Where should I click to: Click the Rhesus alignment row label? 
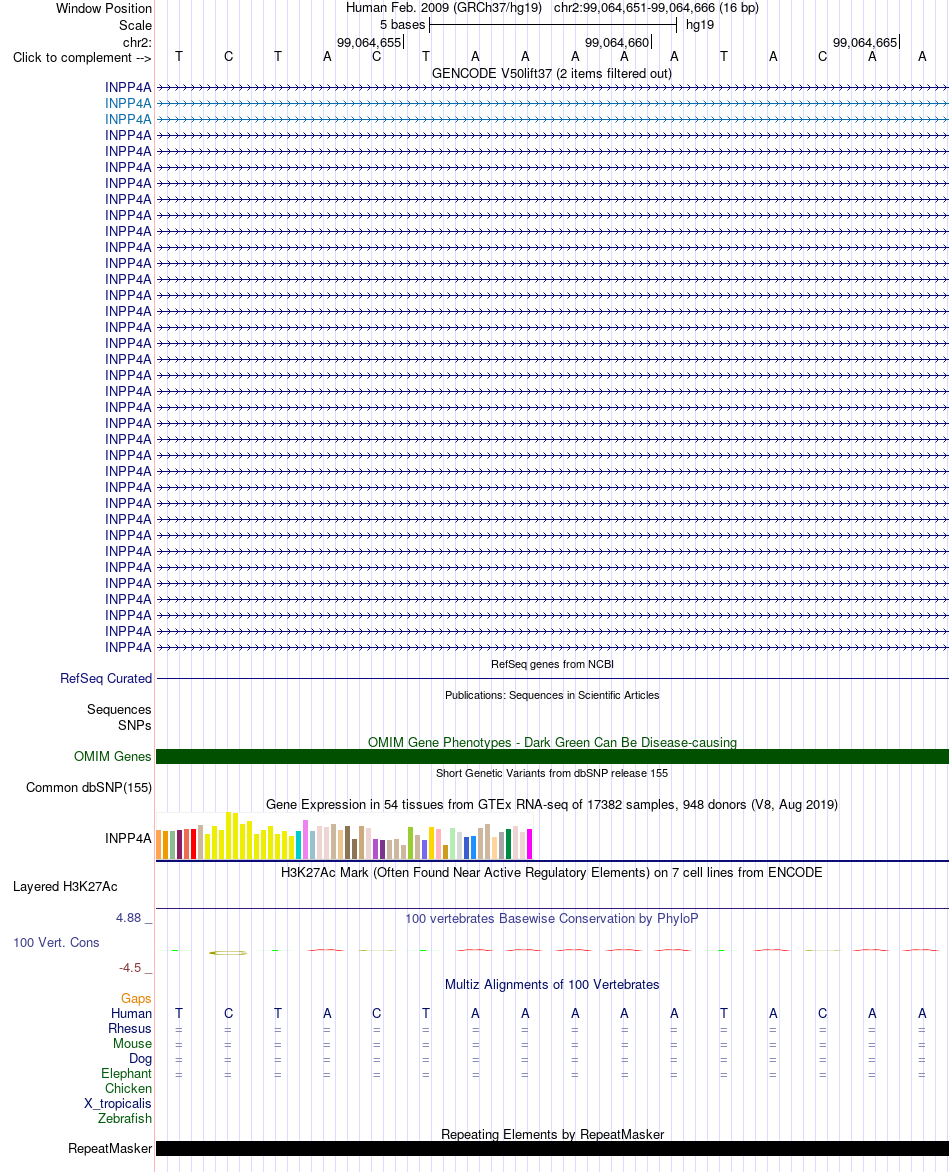(x=130, y=1028)
